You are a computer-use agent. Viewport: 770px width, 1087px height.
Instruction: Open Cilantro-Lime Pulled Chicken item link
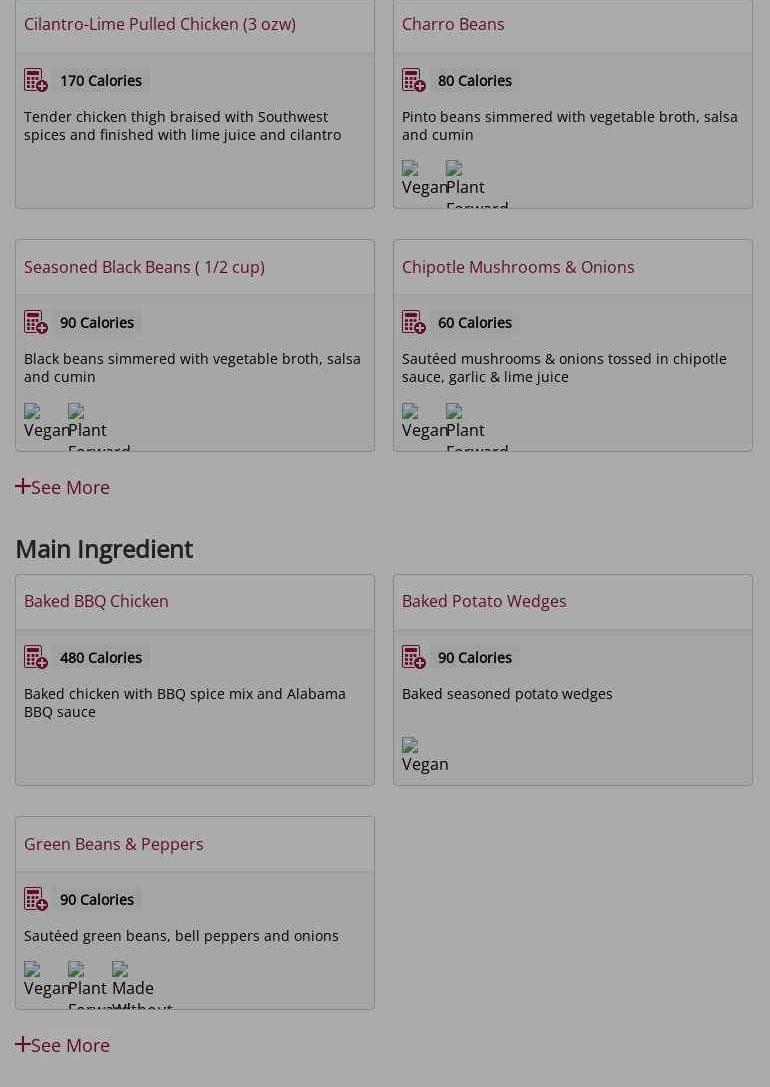coord(160,24)
